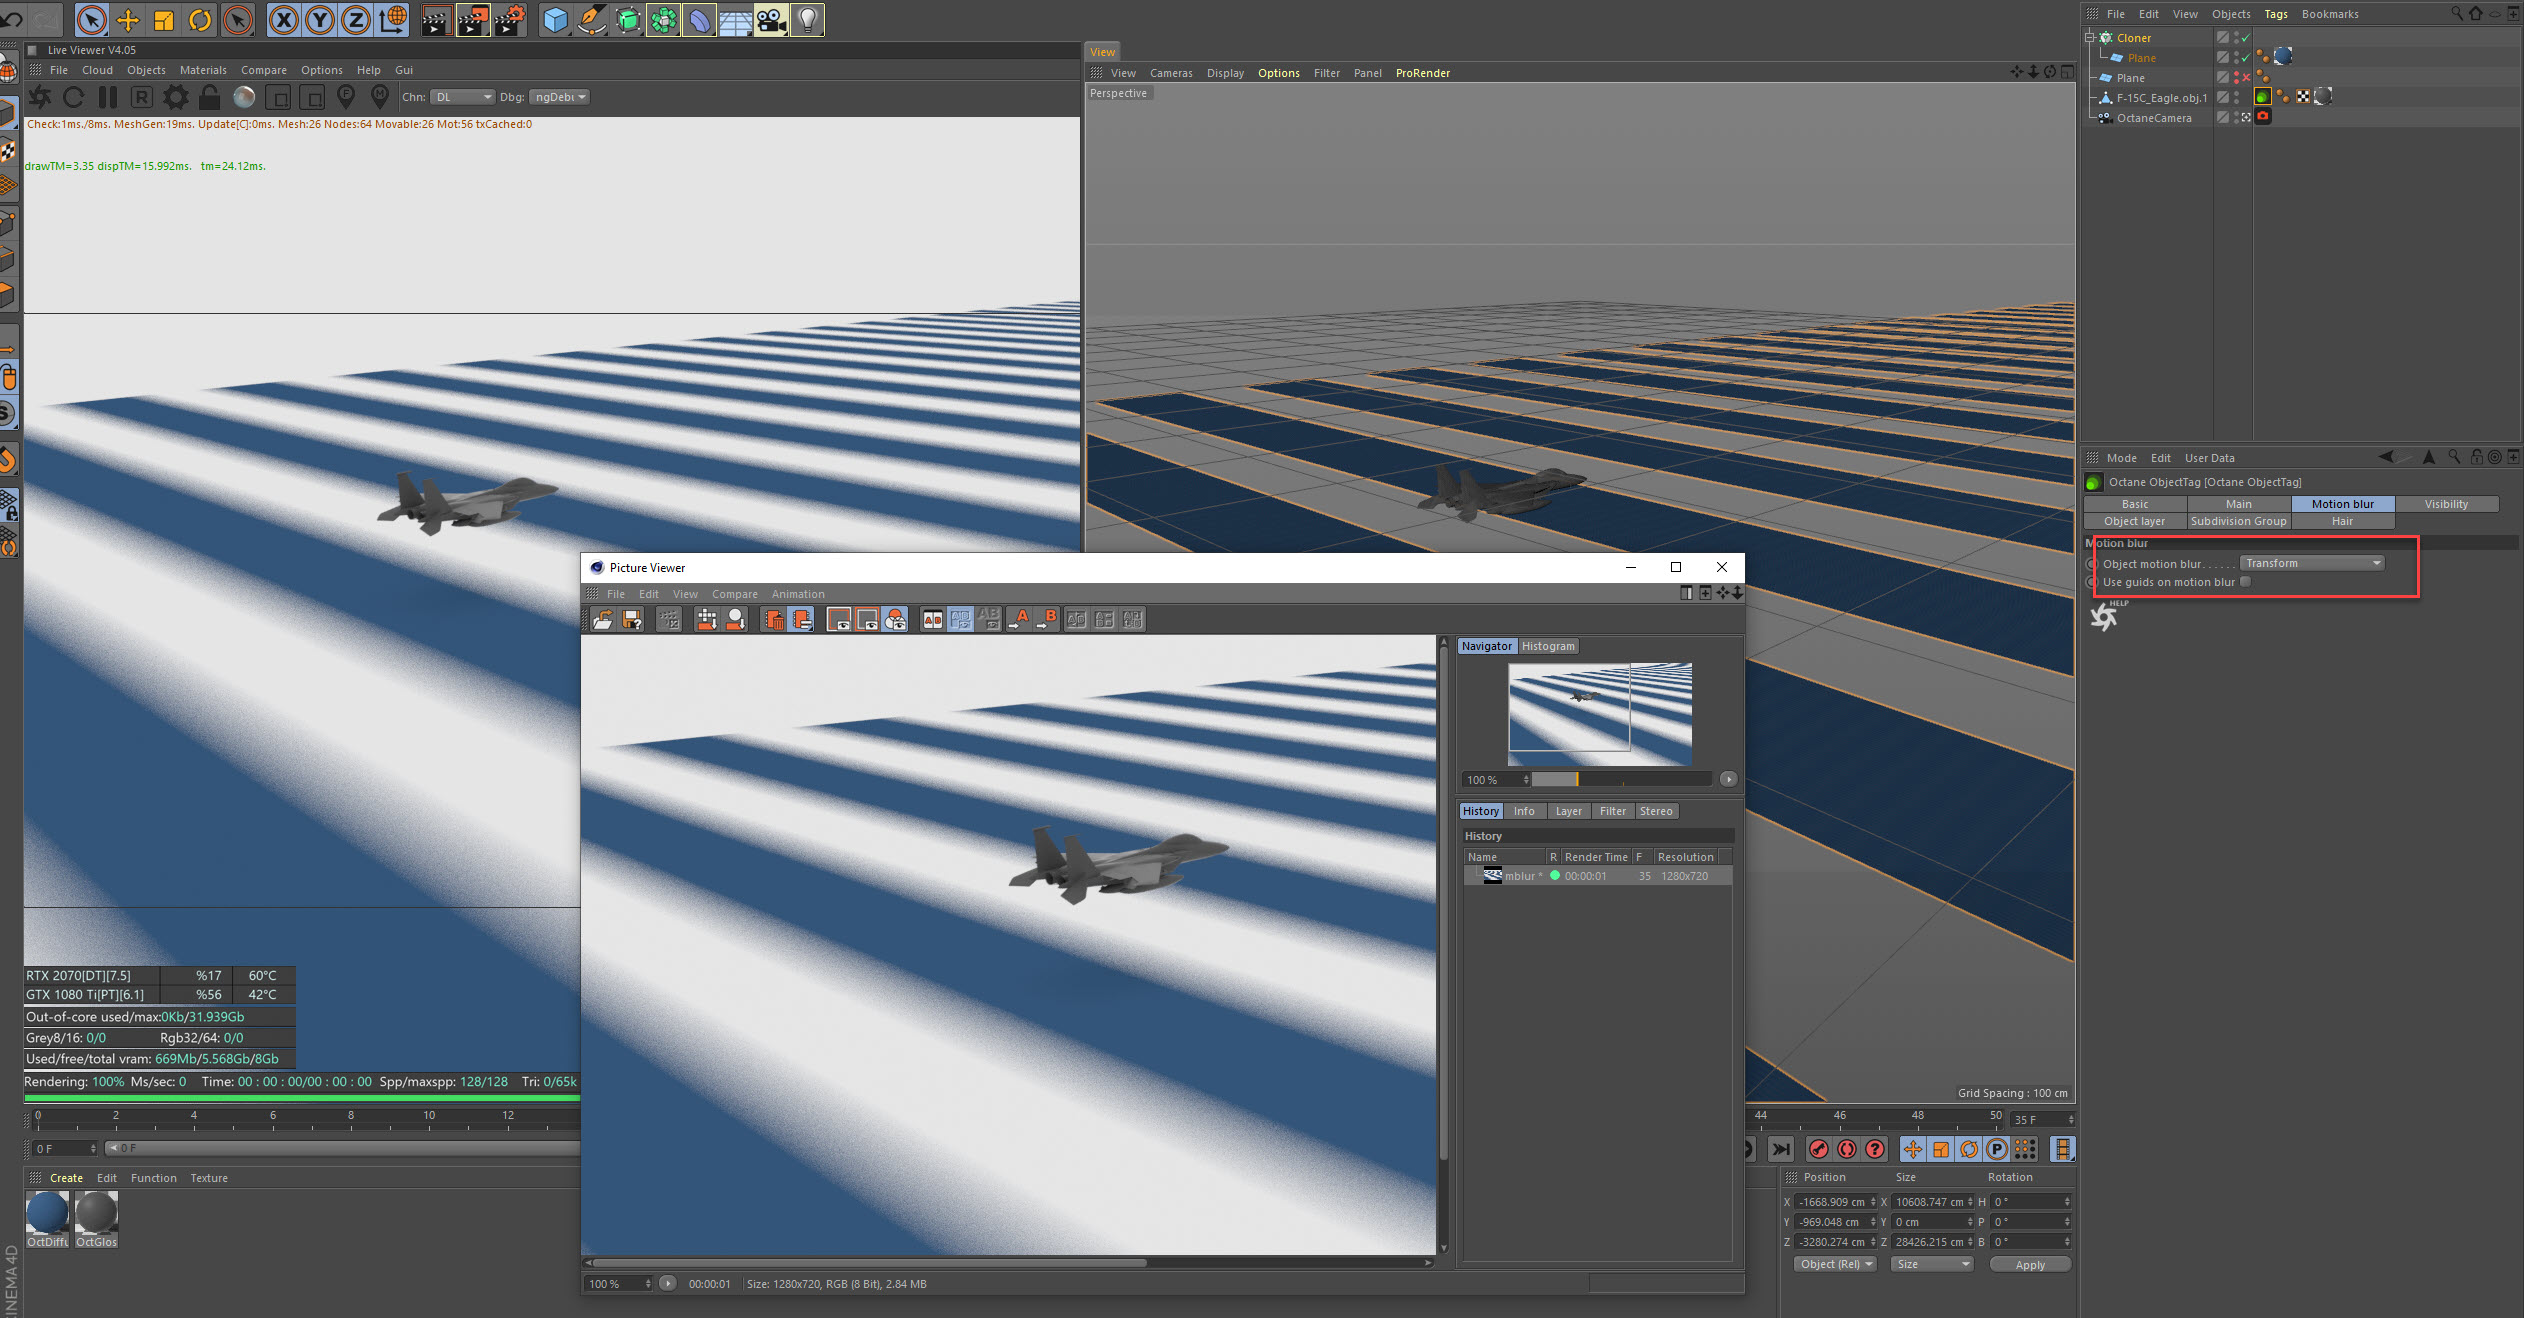Image resolution: width=2524 pixels, height=1318 pixels.
Task: Pause rendering in the Live Viewer
Action: coord(108,97)
